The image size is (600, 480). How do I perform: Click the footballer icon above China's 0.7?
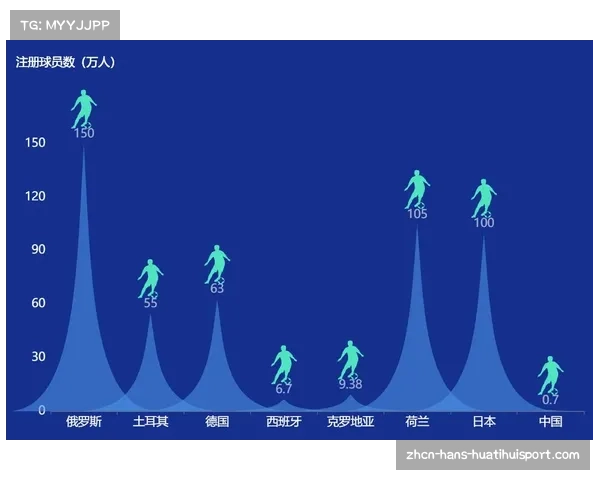550,375
